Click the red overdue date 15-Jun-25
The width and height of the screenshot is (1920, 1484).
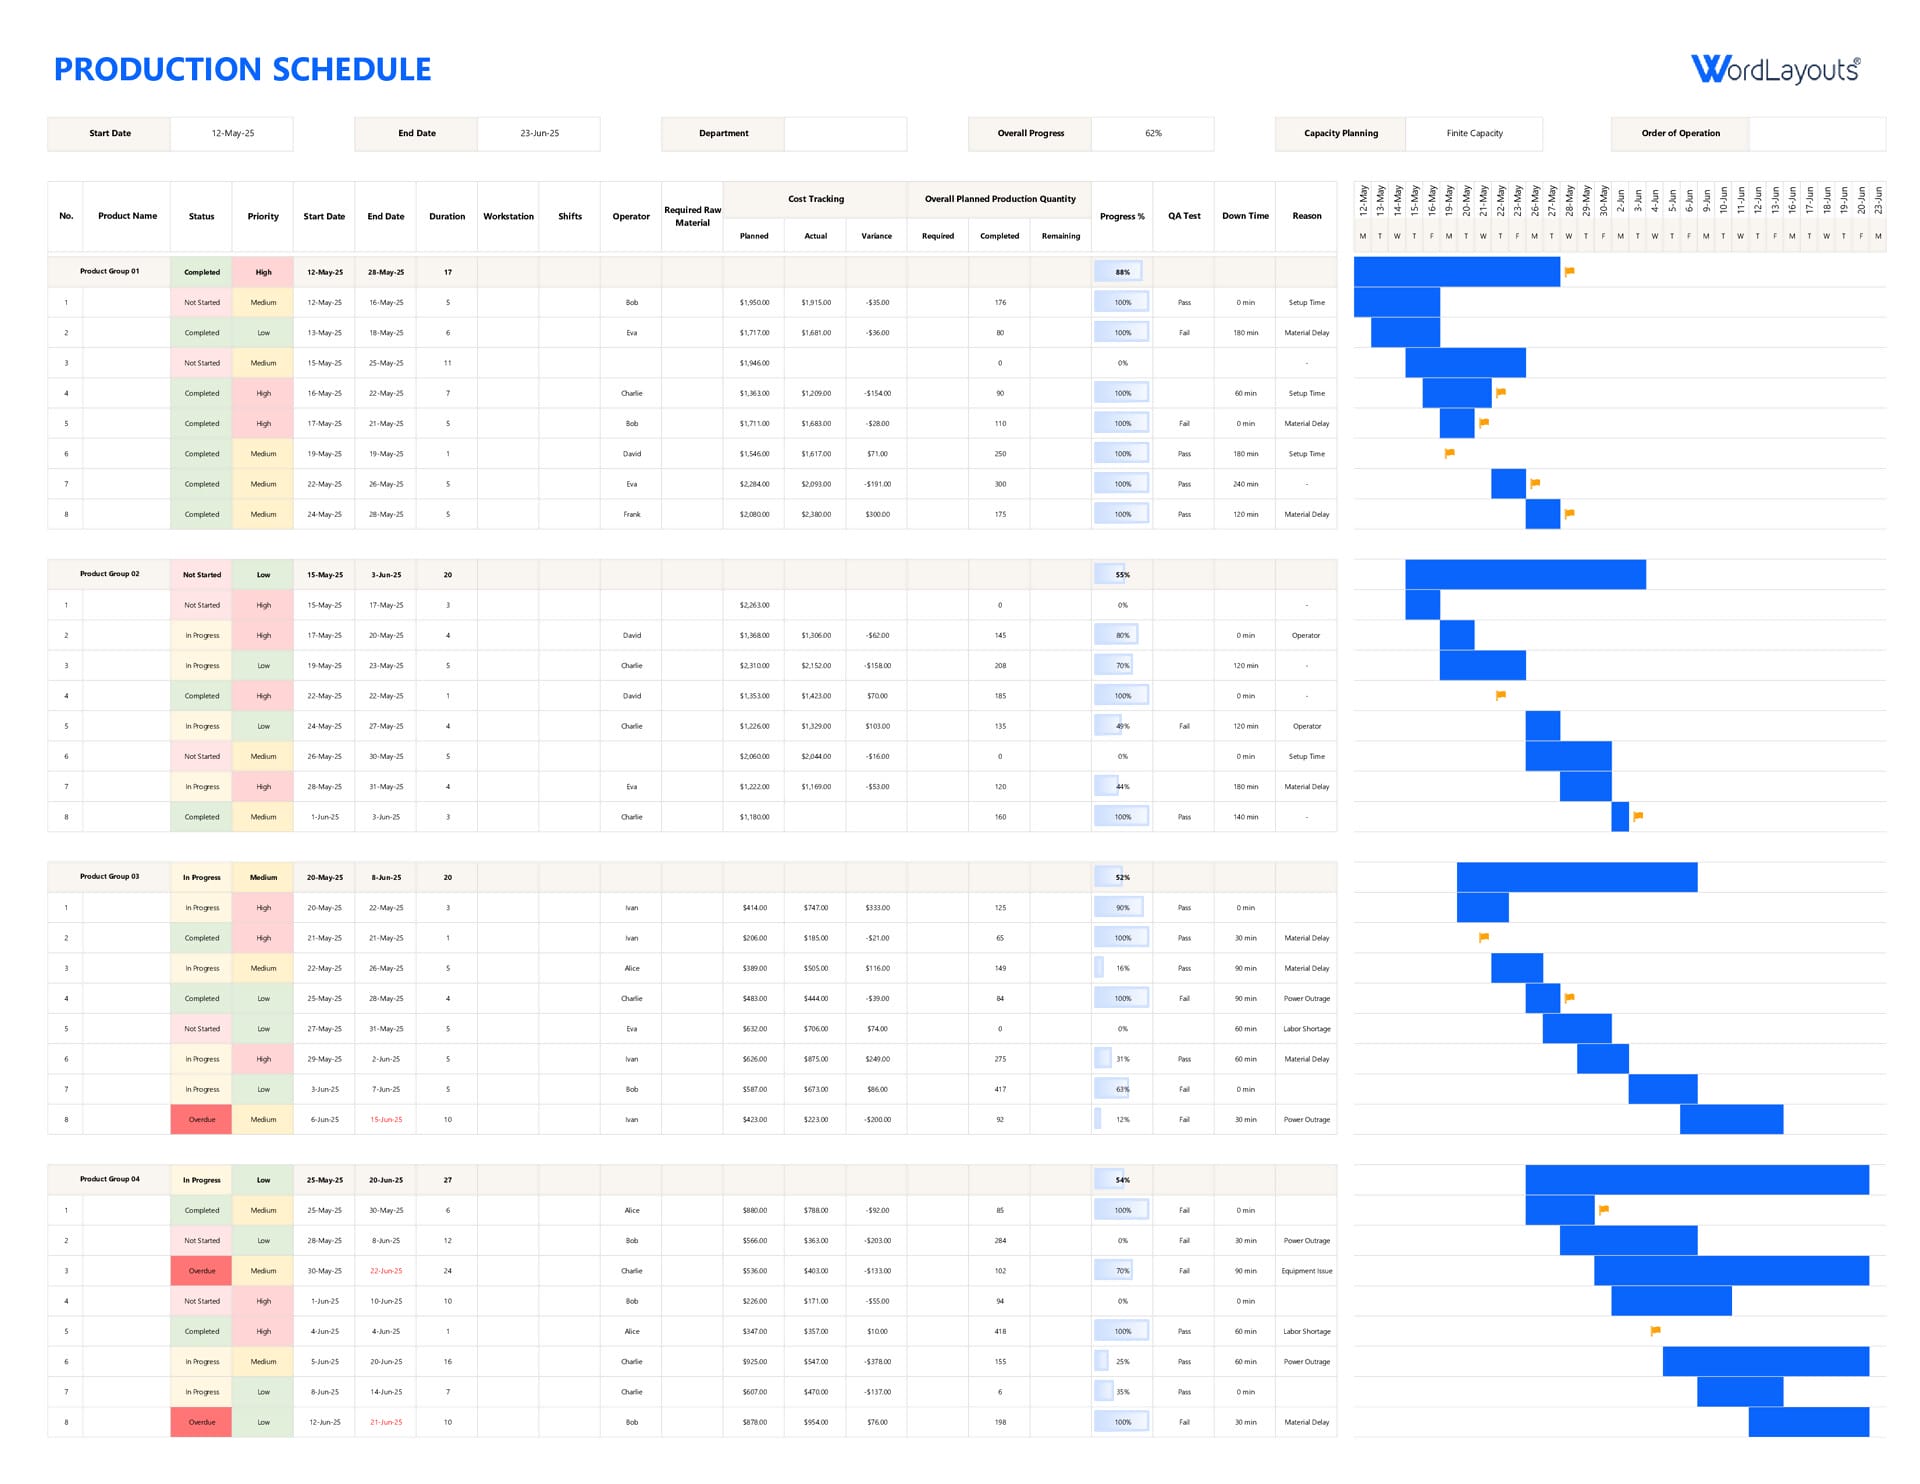pyautogui.click(x=386, y=1119)
